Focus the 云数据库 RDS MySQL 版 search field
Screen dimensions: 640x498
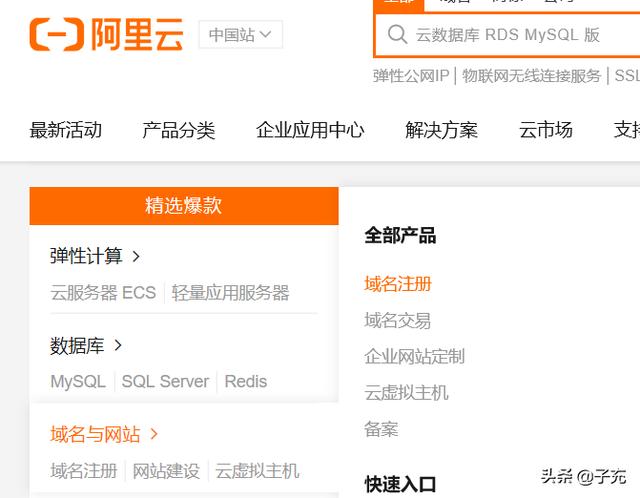pyautogui.click(x=508, y=35)
